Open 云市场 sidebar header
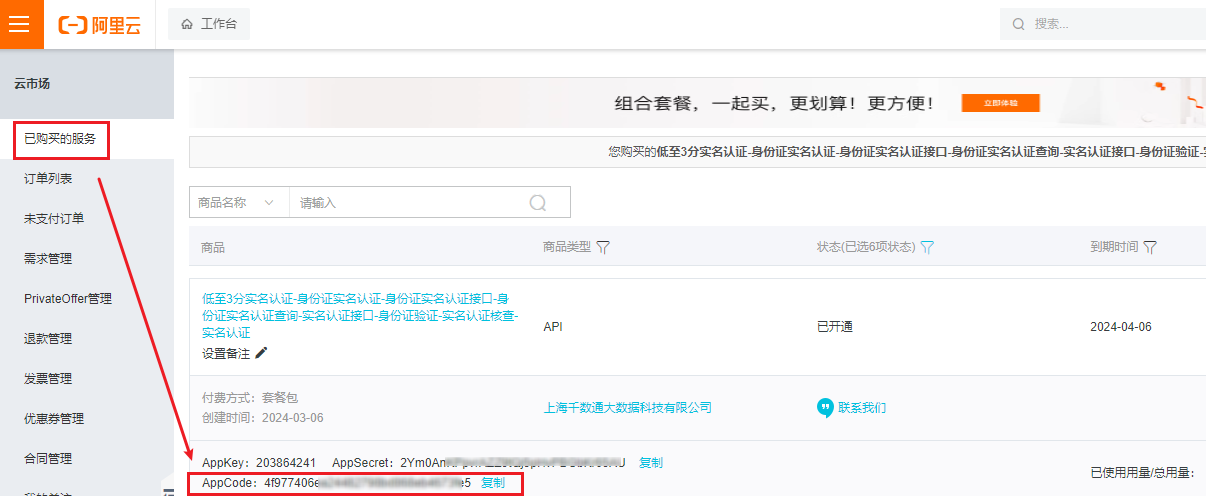The height and width of the screenshot is (496, 1206). click(32, 84)
